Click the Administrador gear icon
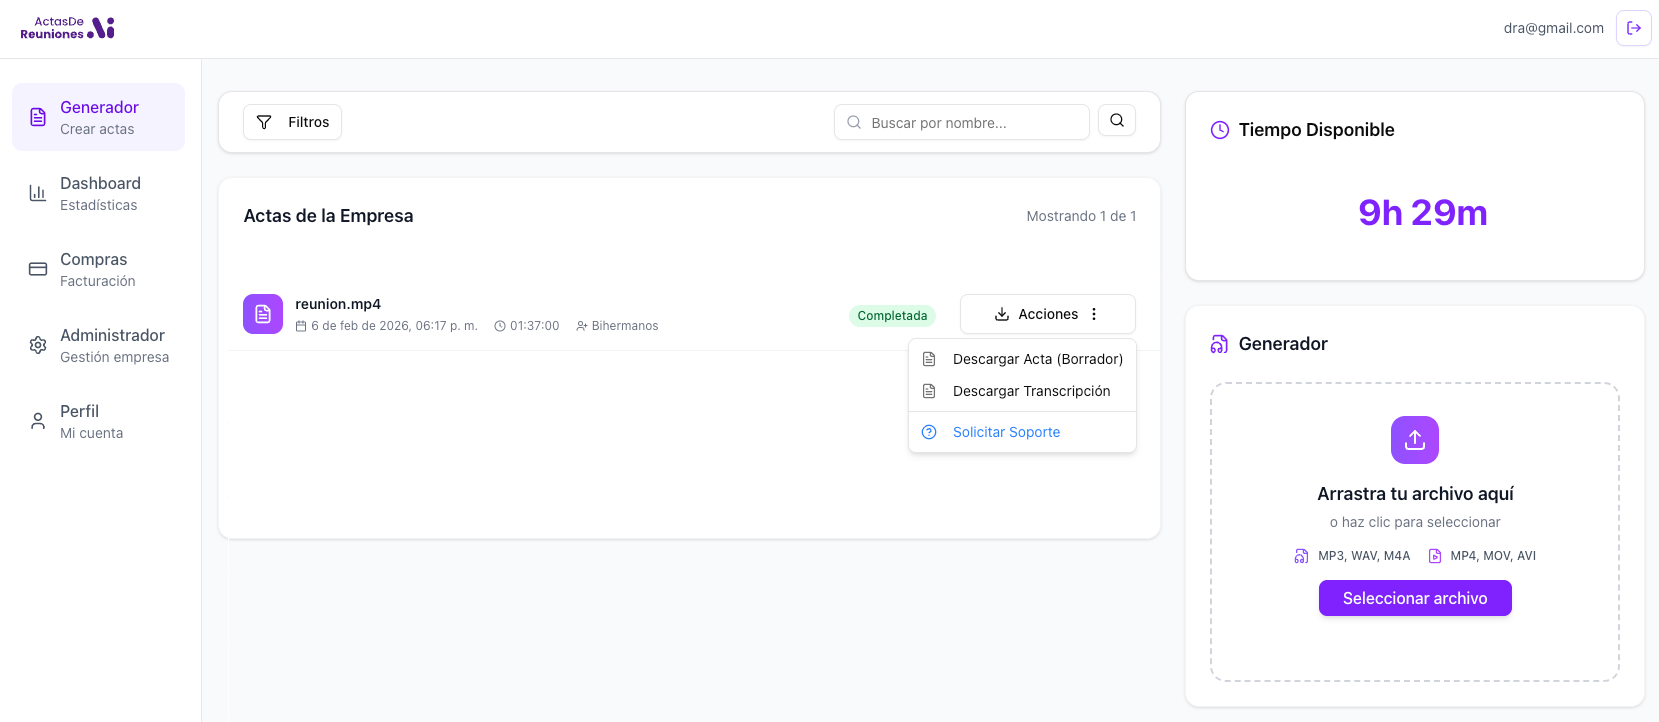Screen dimensions: 1659x722 [38, 345]
